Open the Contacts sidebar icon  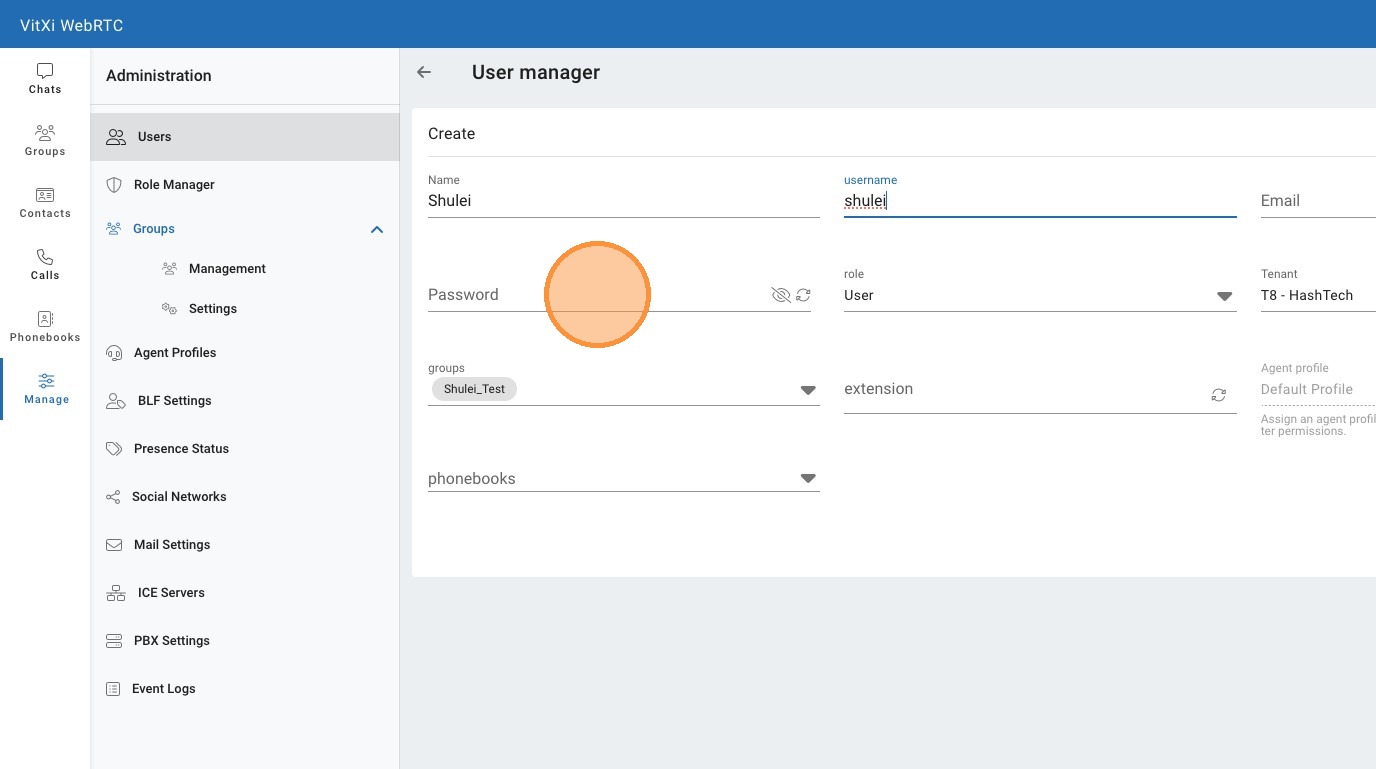[x=45, y=202]
